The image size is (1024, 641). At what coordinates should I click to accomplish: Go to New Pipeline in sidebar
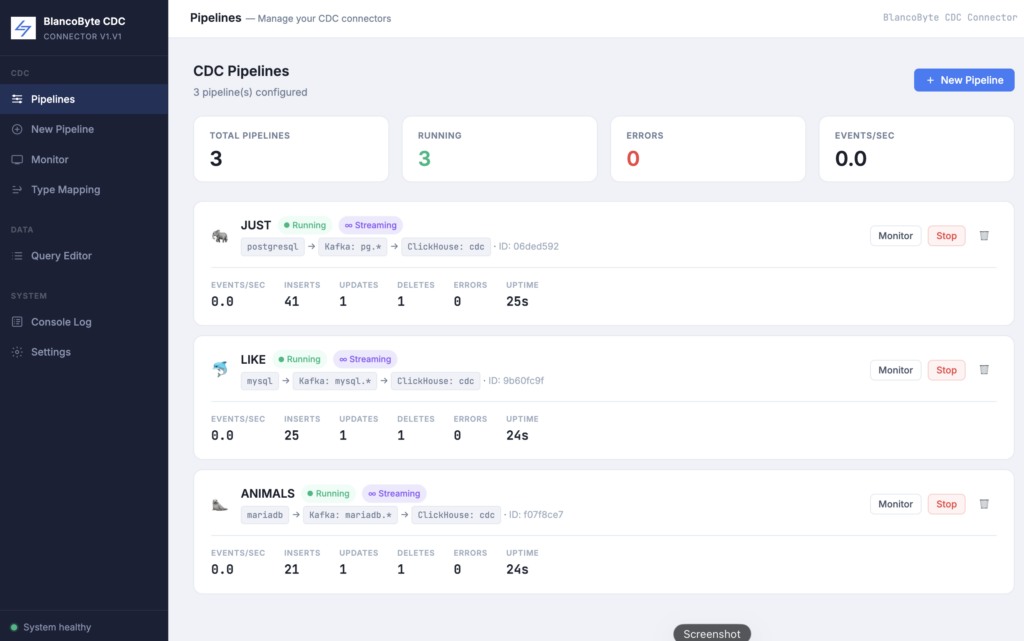tap(84, 129)
